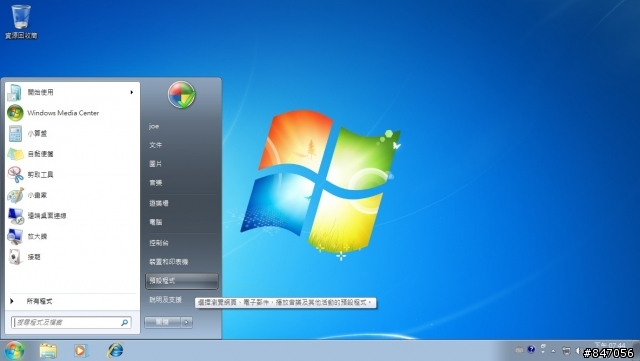Click the Start orb button

pos(15,350)
